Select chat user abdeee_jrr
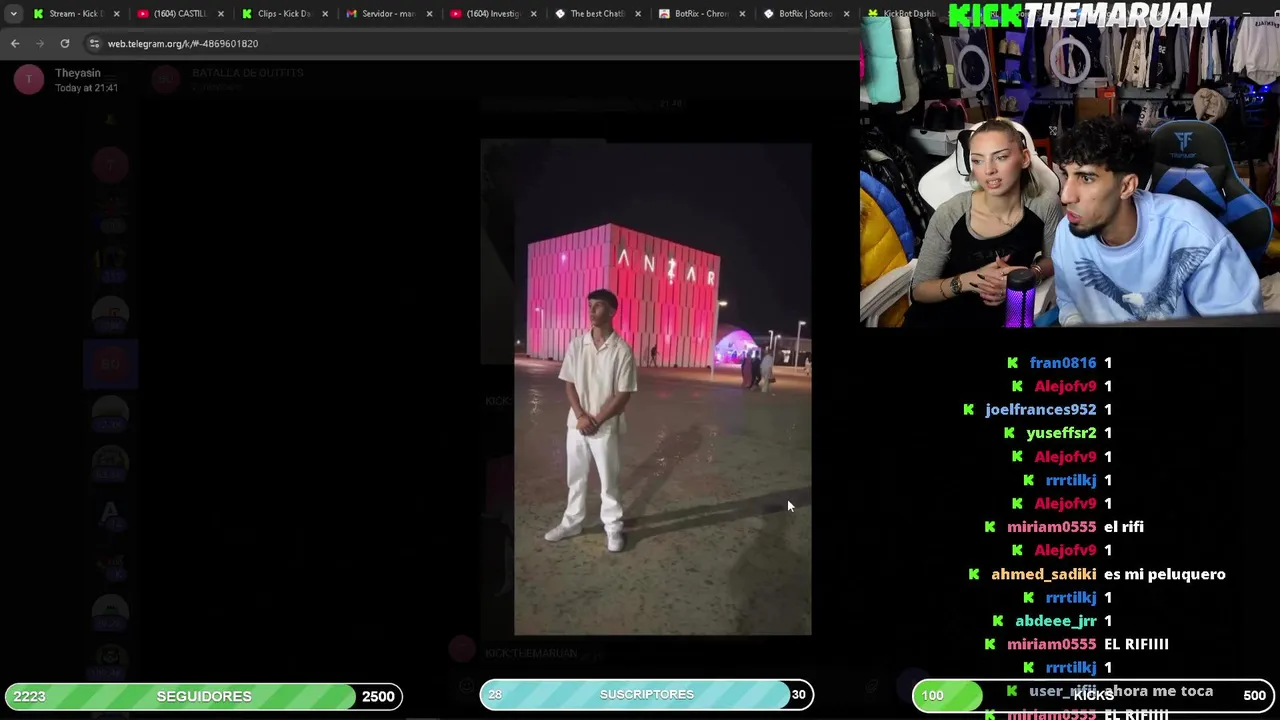 click(x=1056, y=621)
